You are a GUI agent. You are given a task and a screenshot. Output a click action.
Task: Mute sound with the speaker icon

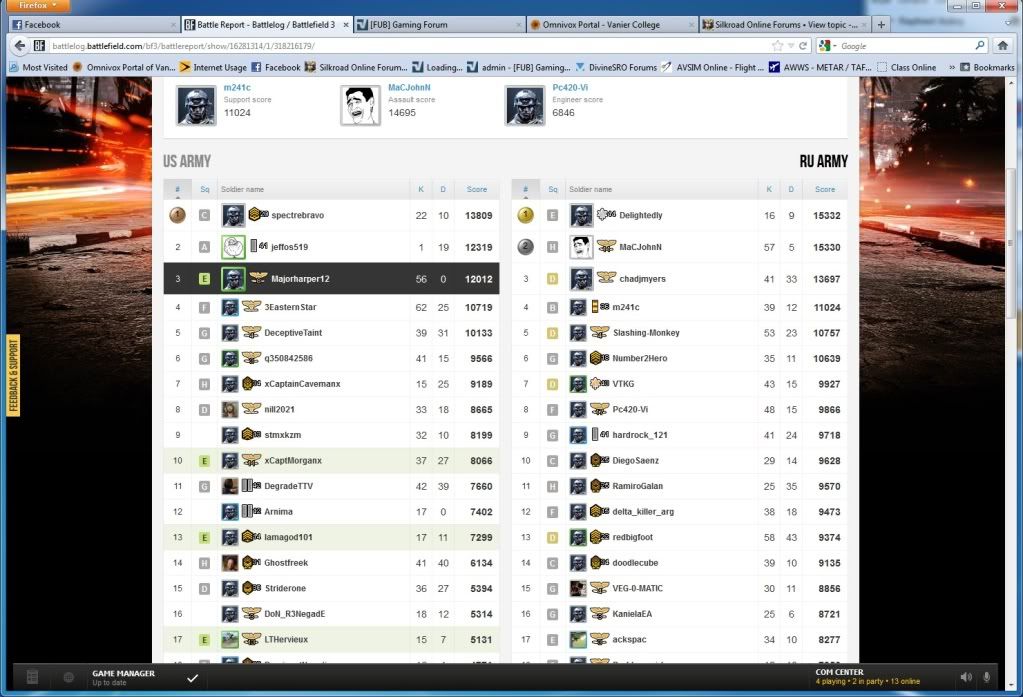[966, 677]
